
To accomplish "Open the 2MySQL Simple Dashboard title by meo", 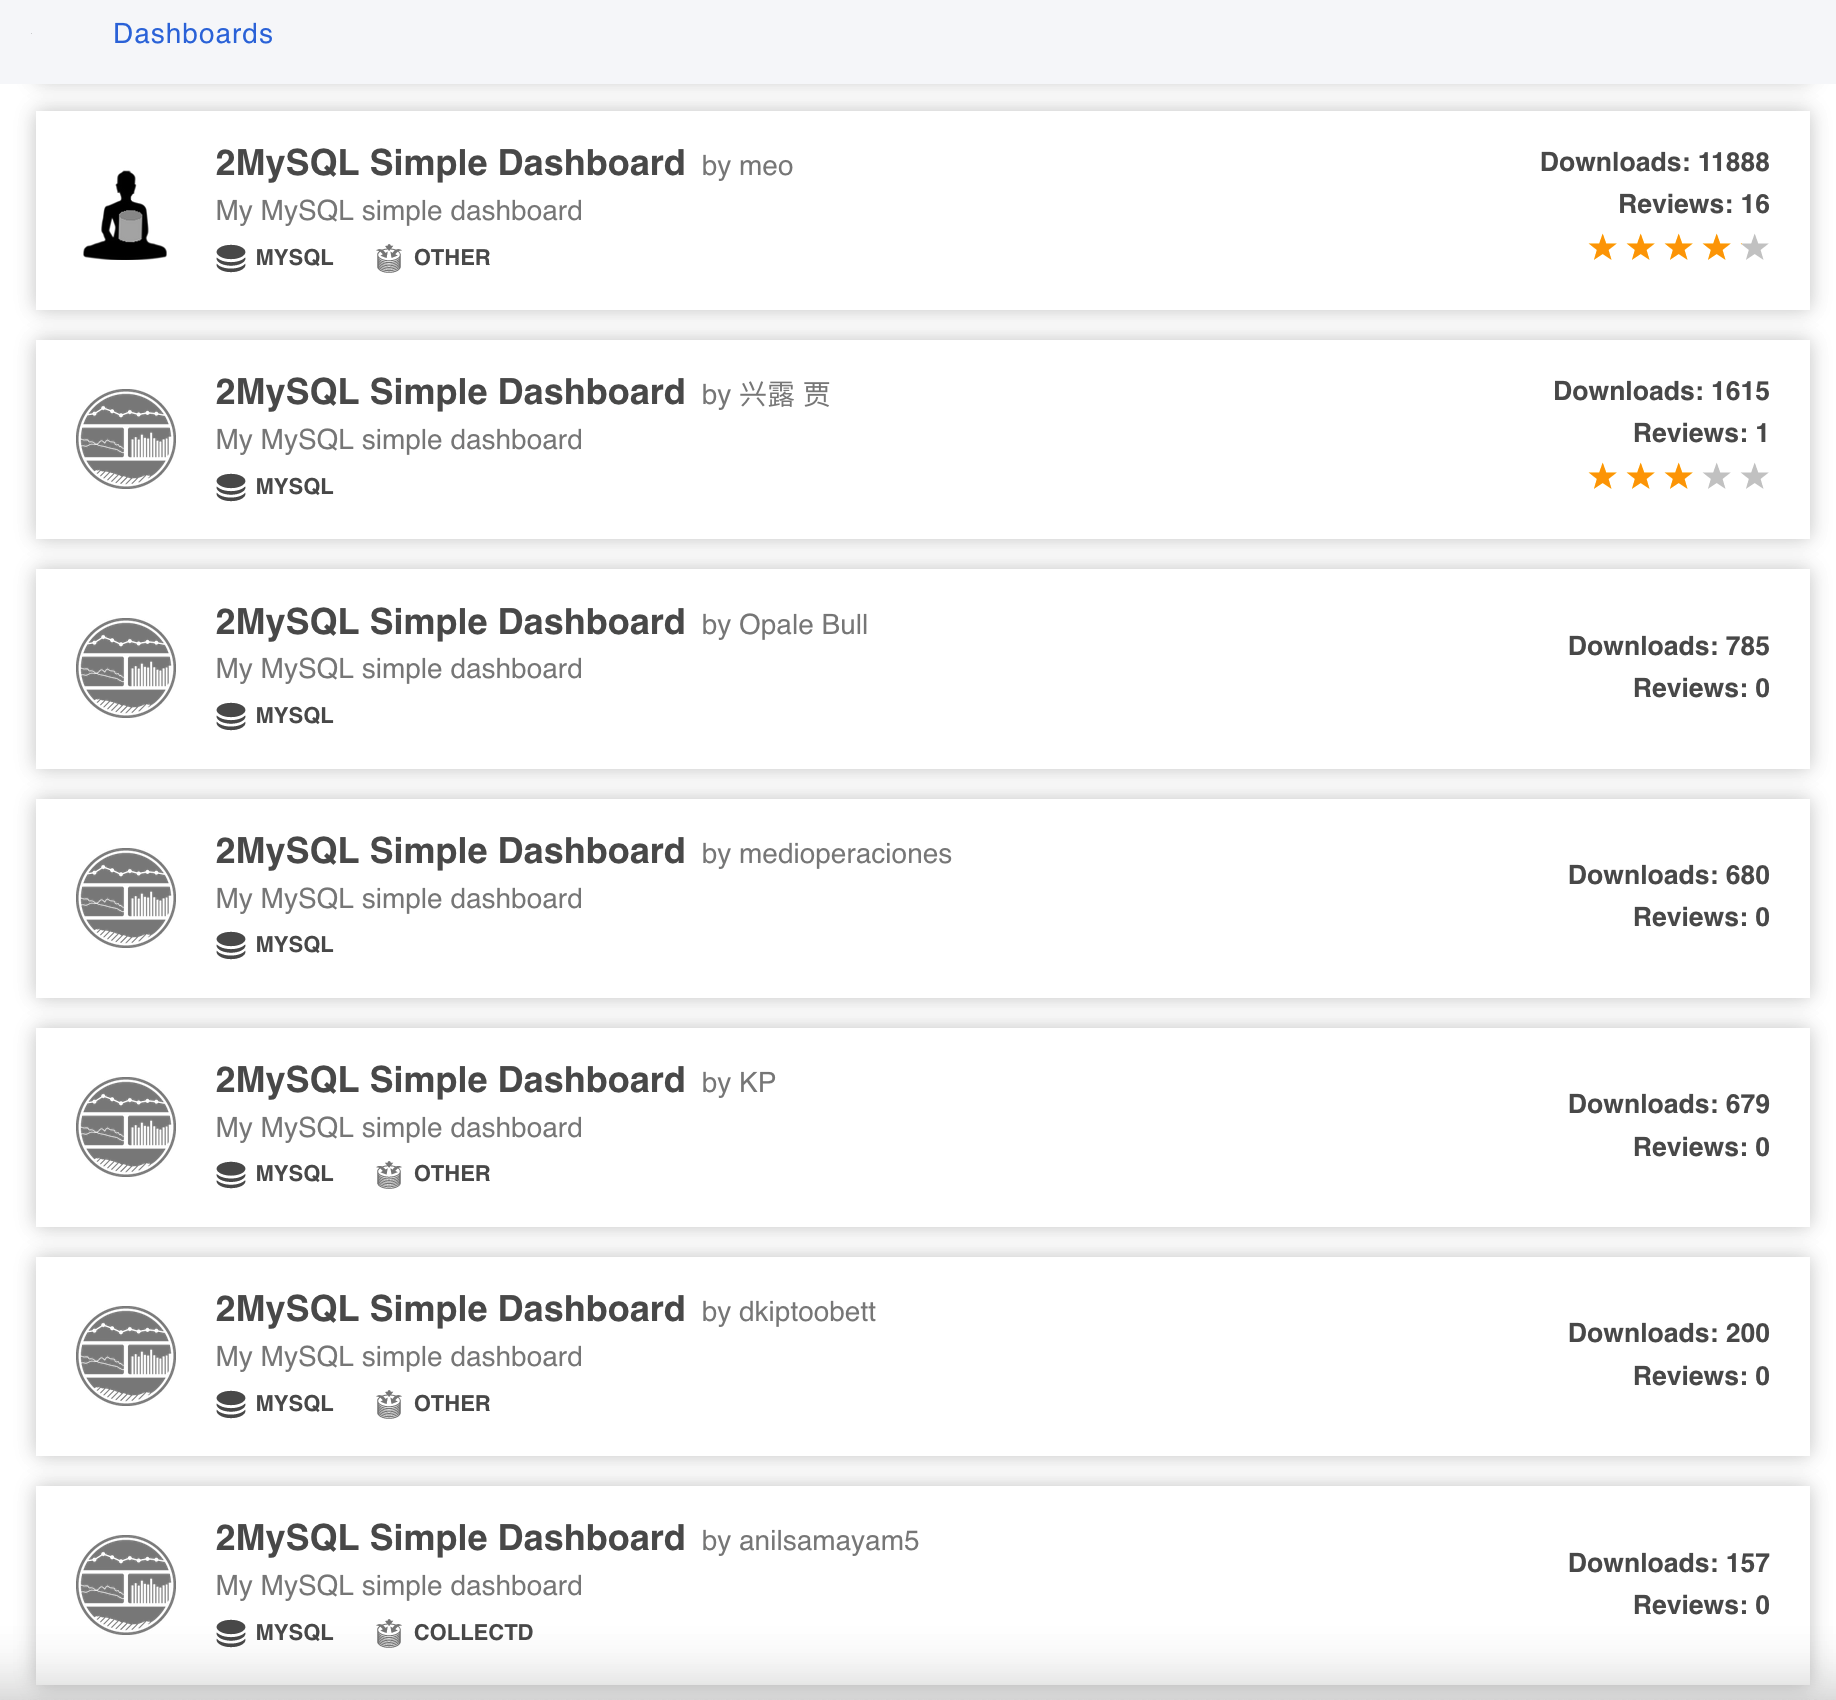I will click(x=450, y=163).
